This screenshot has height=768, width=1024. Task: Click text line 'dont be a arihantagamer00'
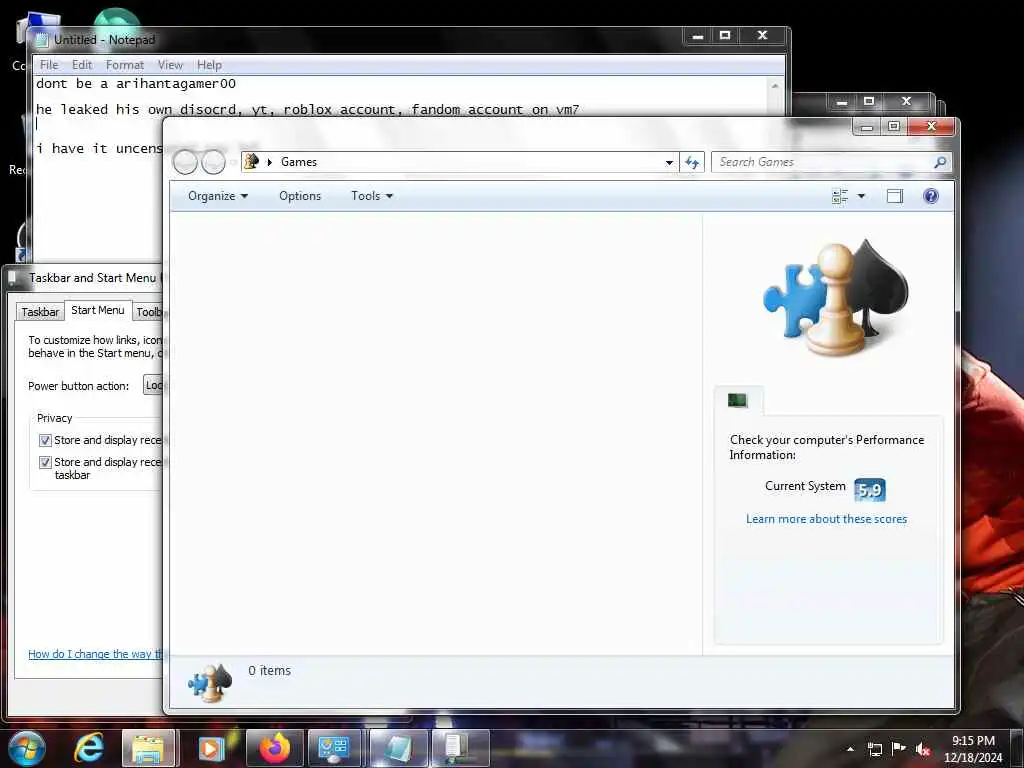point(136,84)
